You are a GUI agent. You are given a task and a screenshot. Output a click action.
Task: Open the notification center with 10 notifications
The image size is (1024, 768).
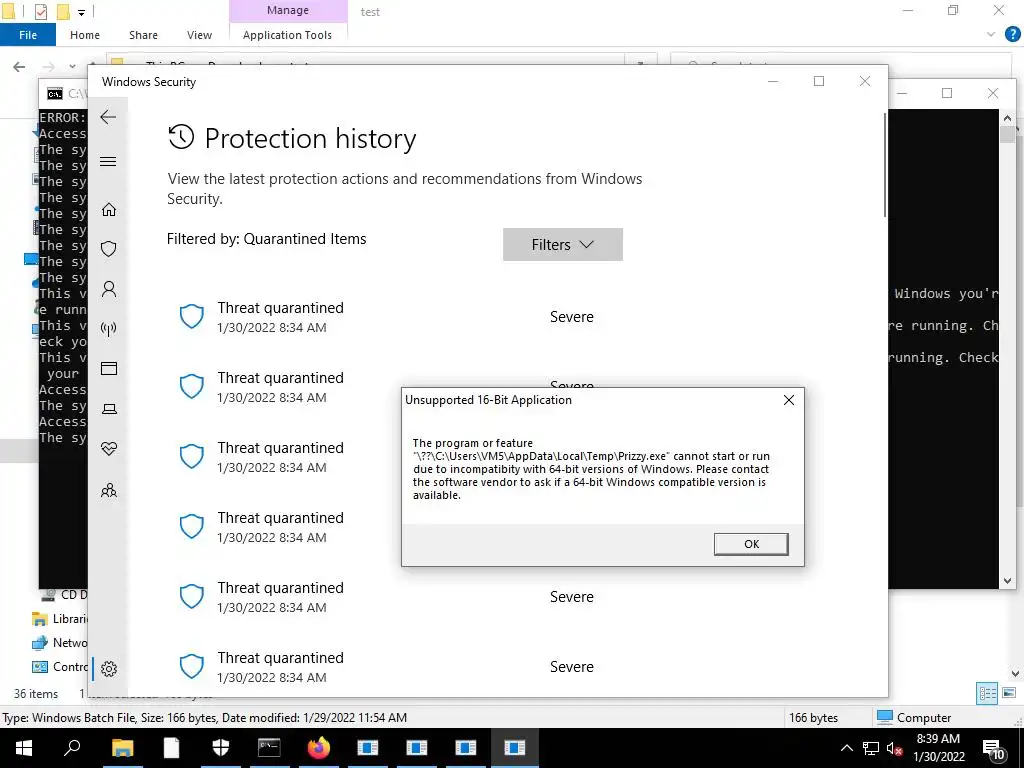point(993,748)
